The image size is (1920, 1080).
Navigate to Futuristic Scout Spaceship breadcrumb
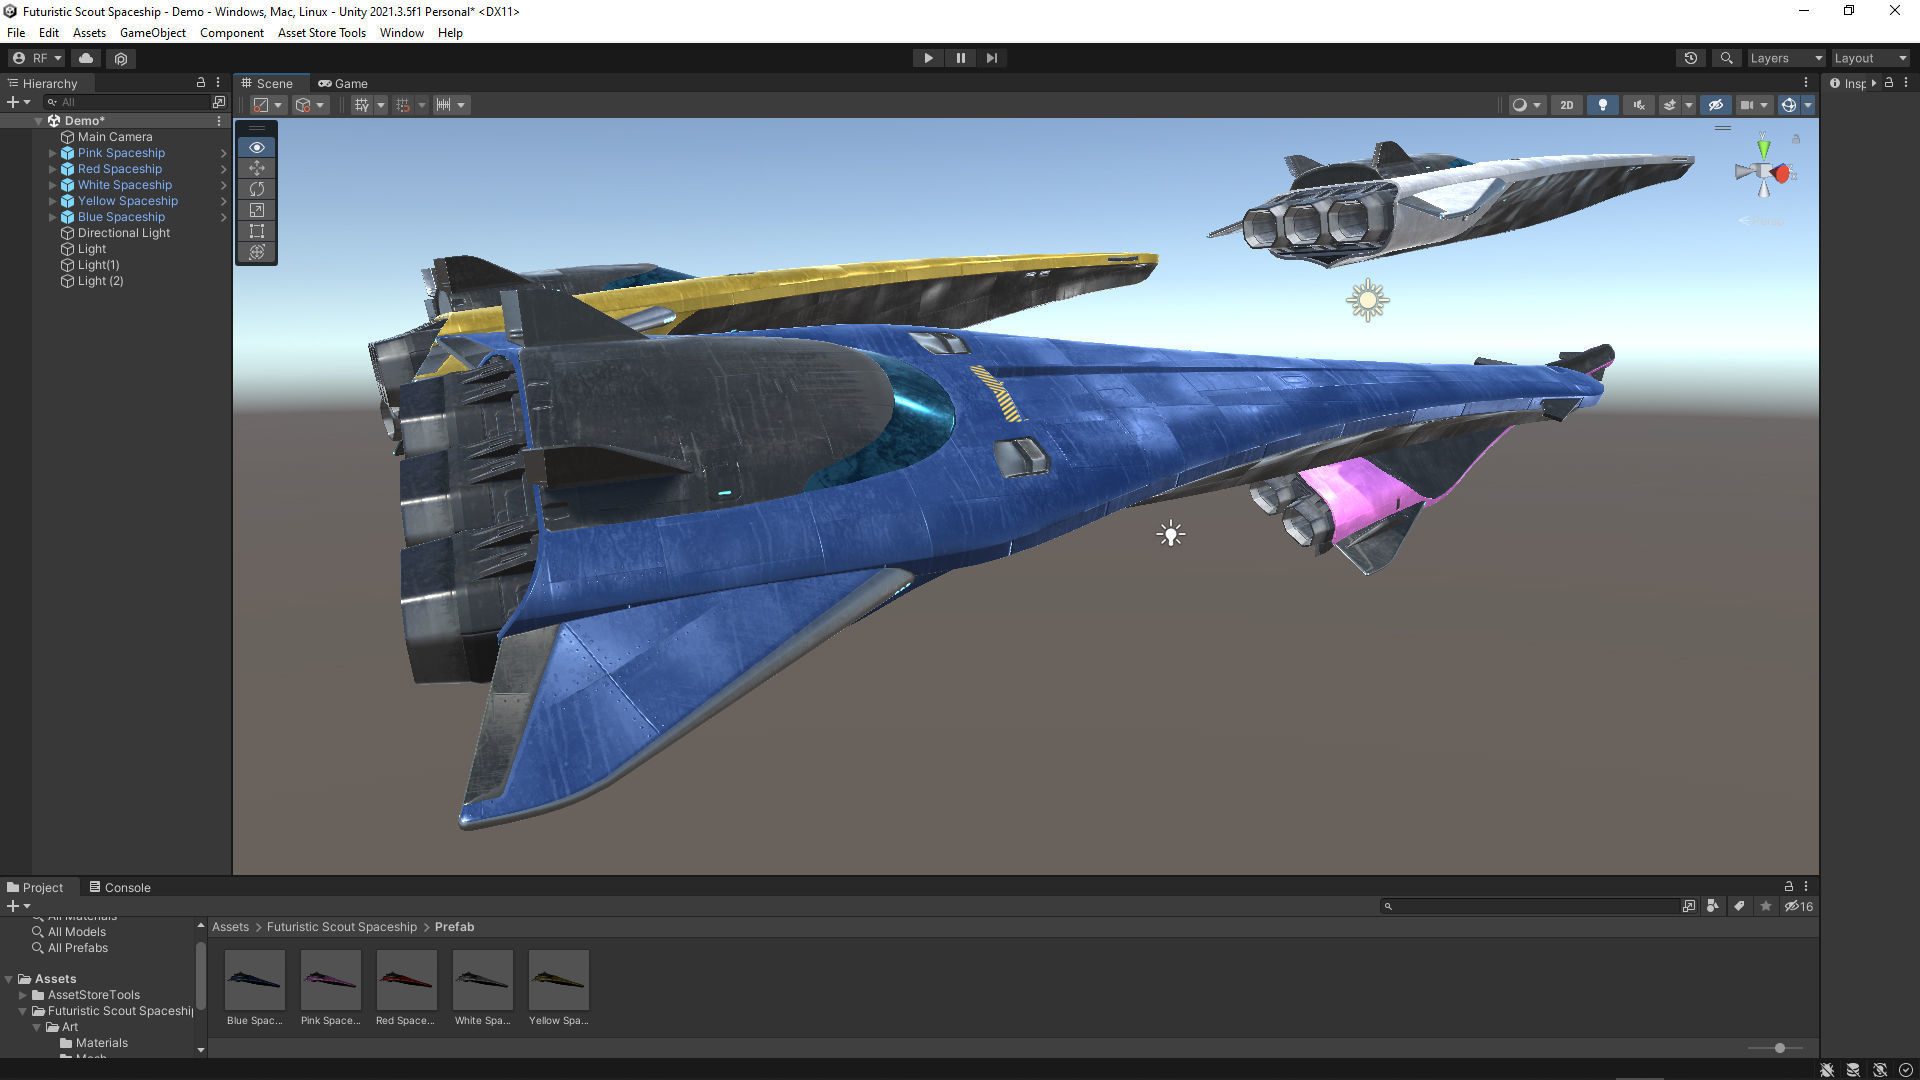tap(342, 927)
